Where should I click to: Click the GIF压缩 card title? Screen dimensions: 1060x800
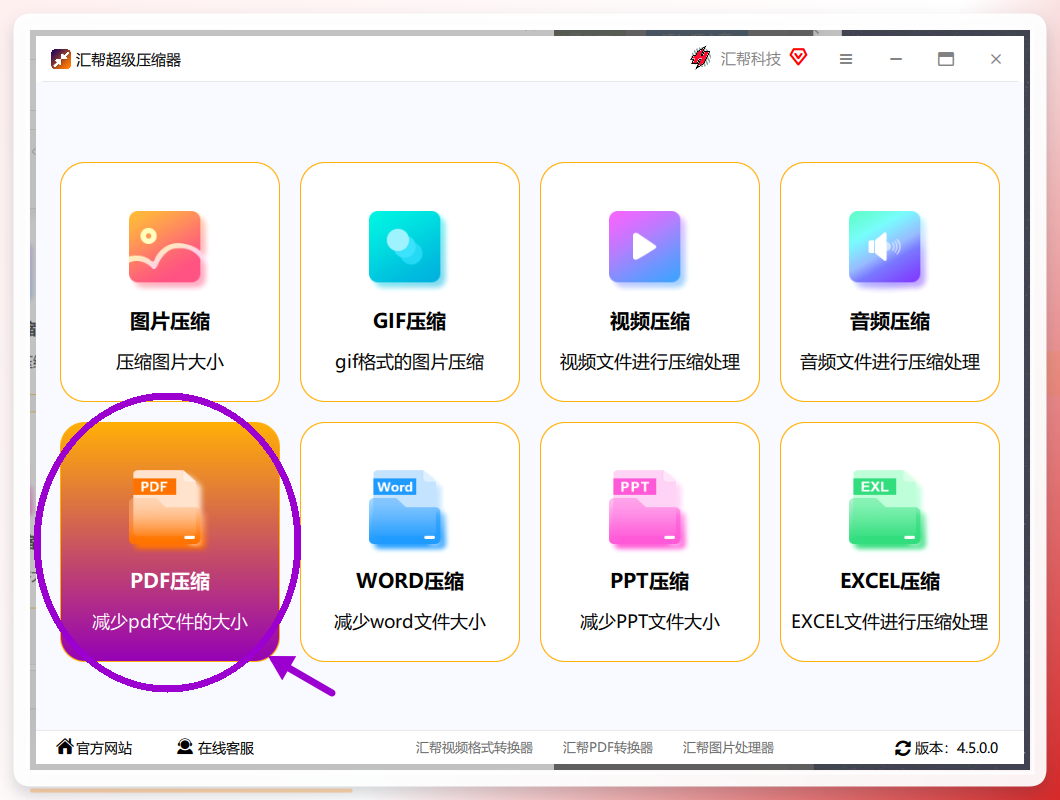click(410, 321)
